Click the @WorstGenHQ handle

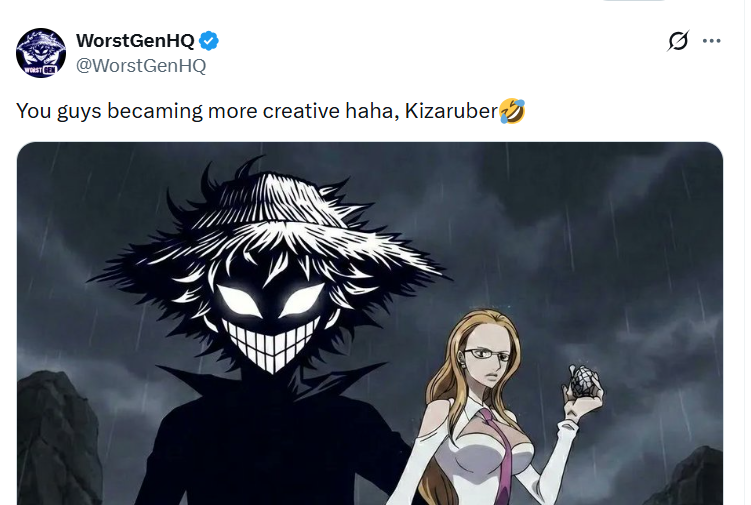(141, 66)
